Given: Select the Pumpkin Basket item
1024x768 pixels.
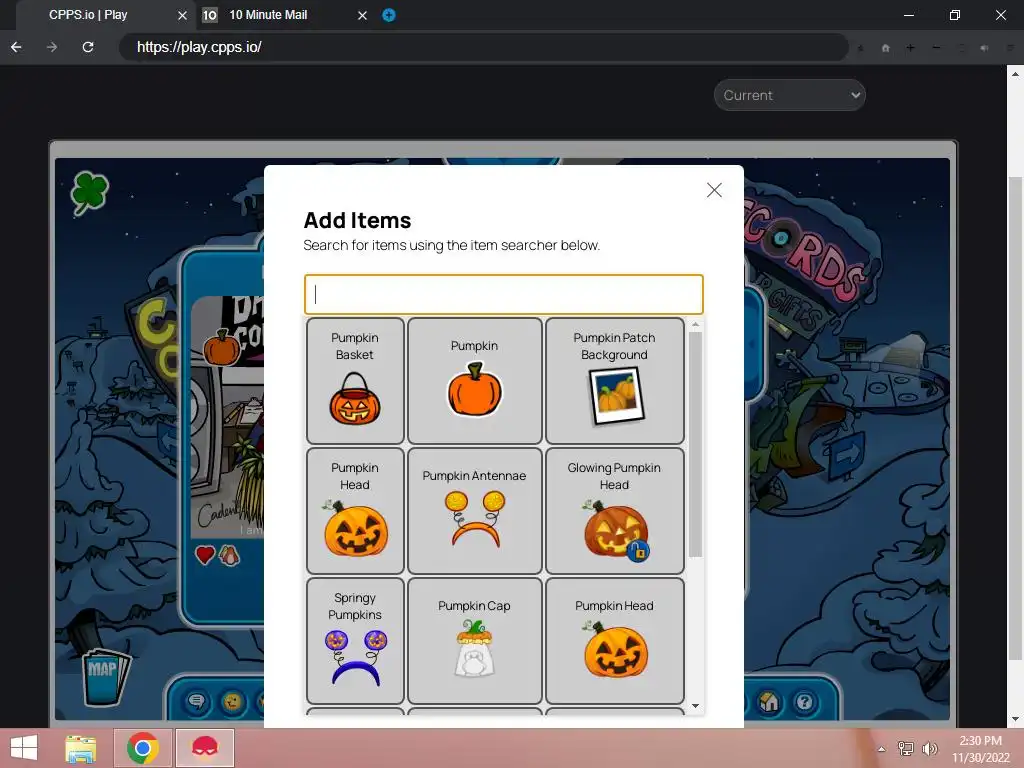Looking at the screenshot, I should click(355, 381).
